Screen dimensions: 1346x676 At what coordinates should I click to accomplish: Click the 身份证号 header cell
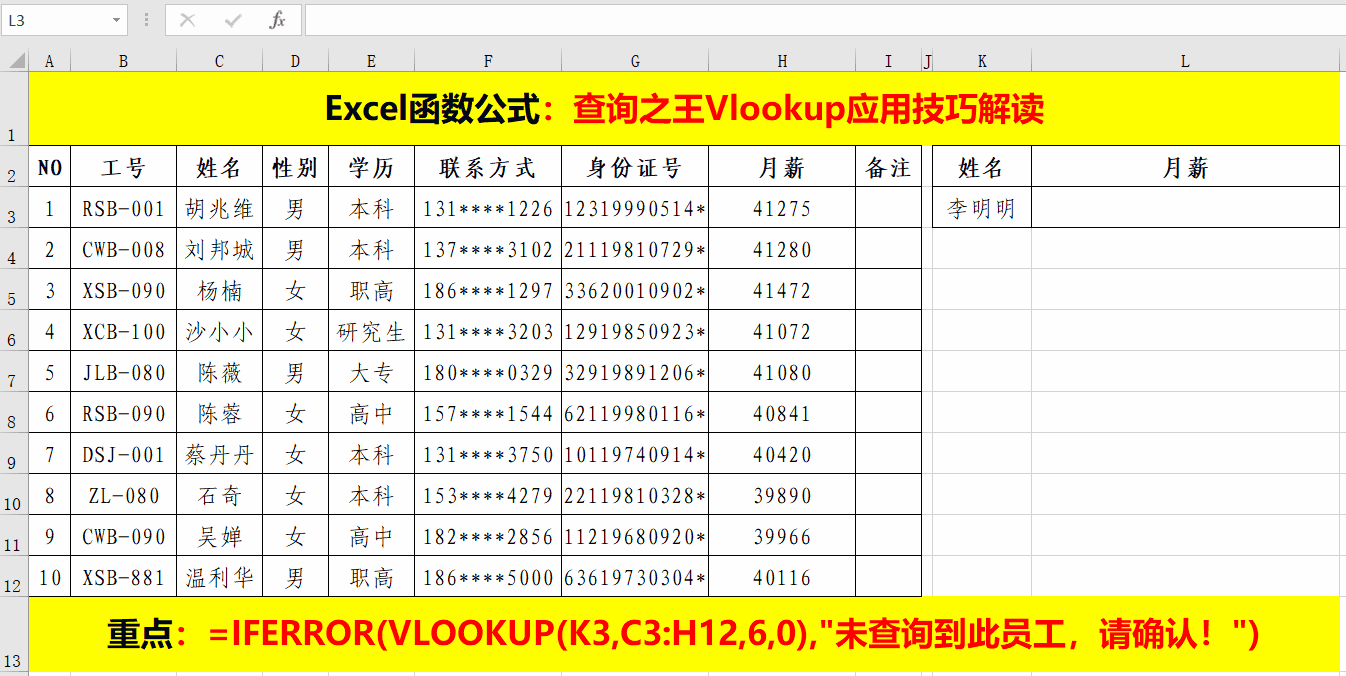[635, 166]
